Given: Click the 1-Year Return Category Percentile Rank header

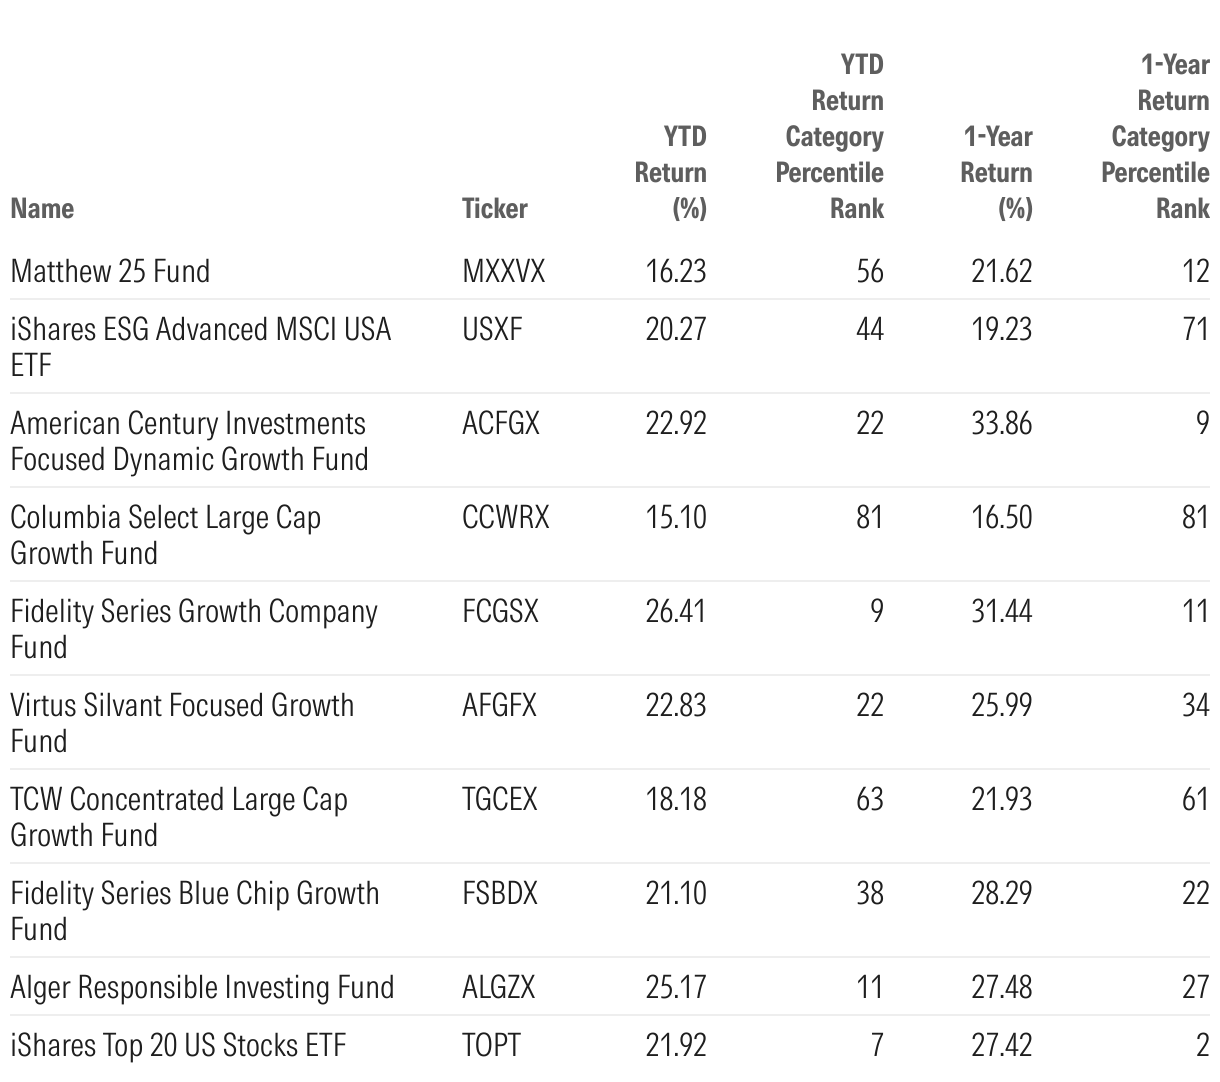Looking at the screenshot, I should (1157, 136).
